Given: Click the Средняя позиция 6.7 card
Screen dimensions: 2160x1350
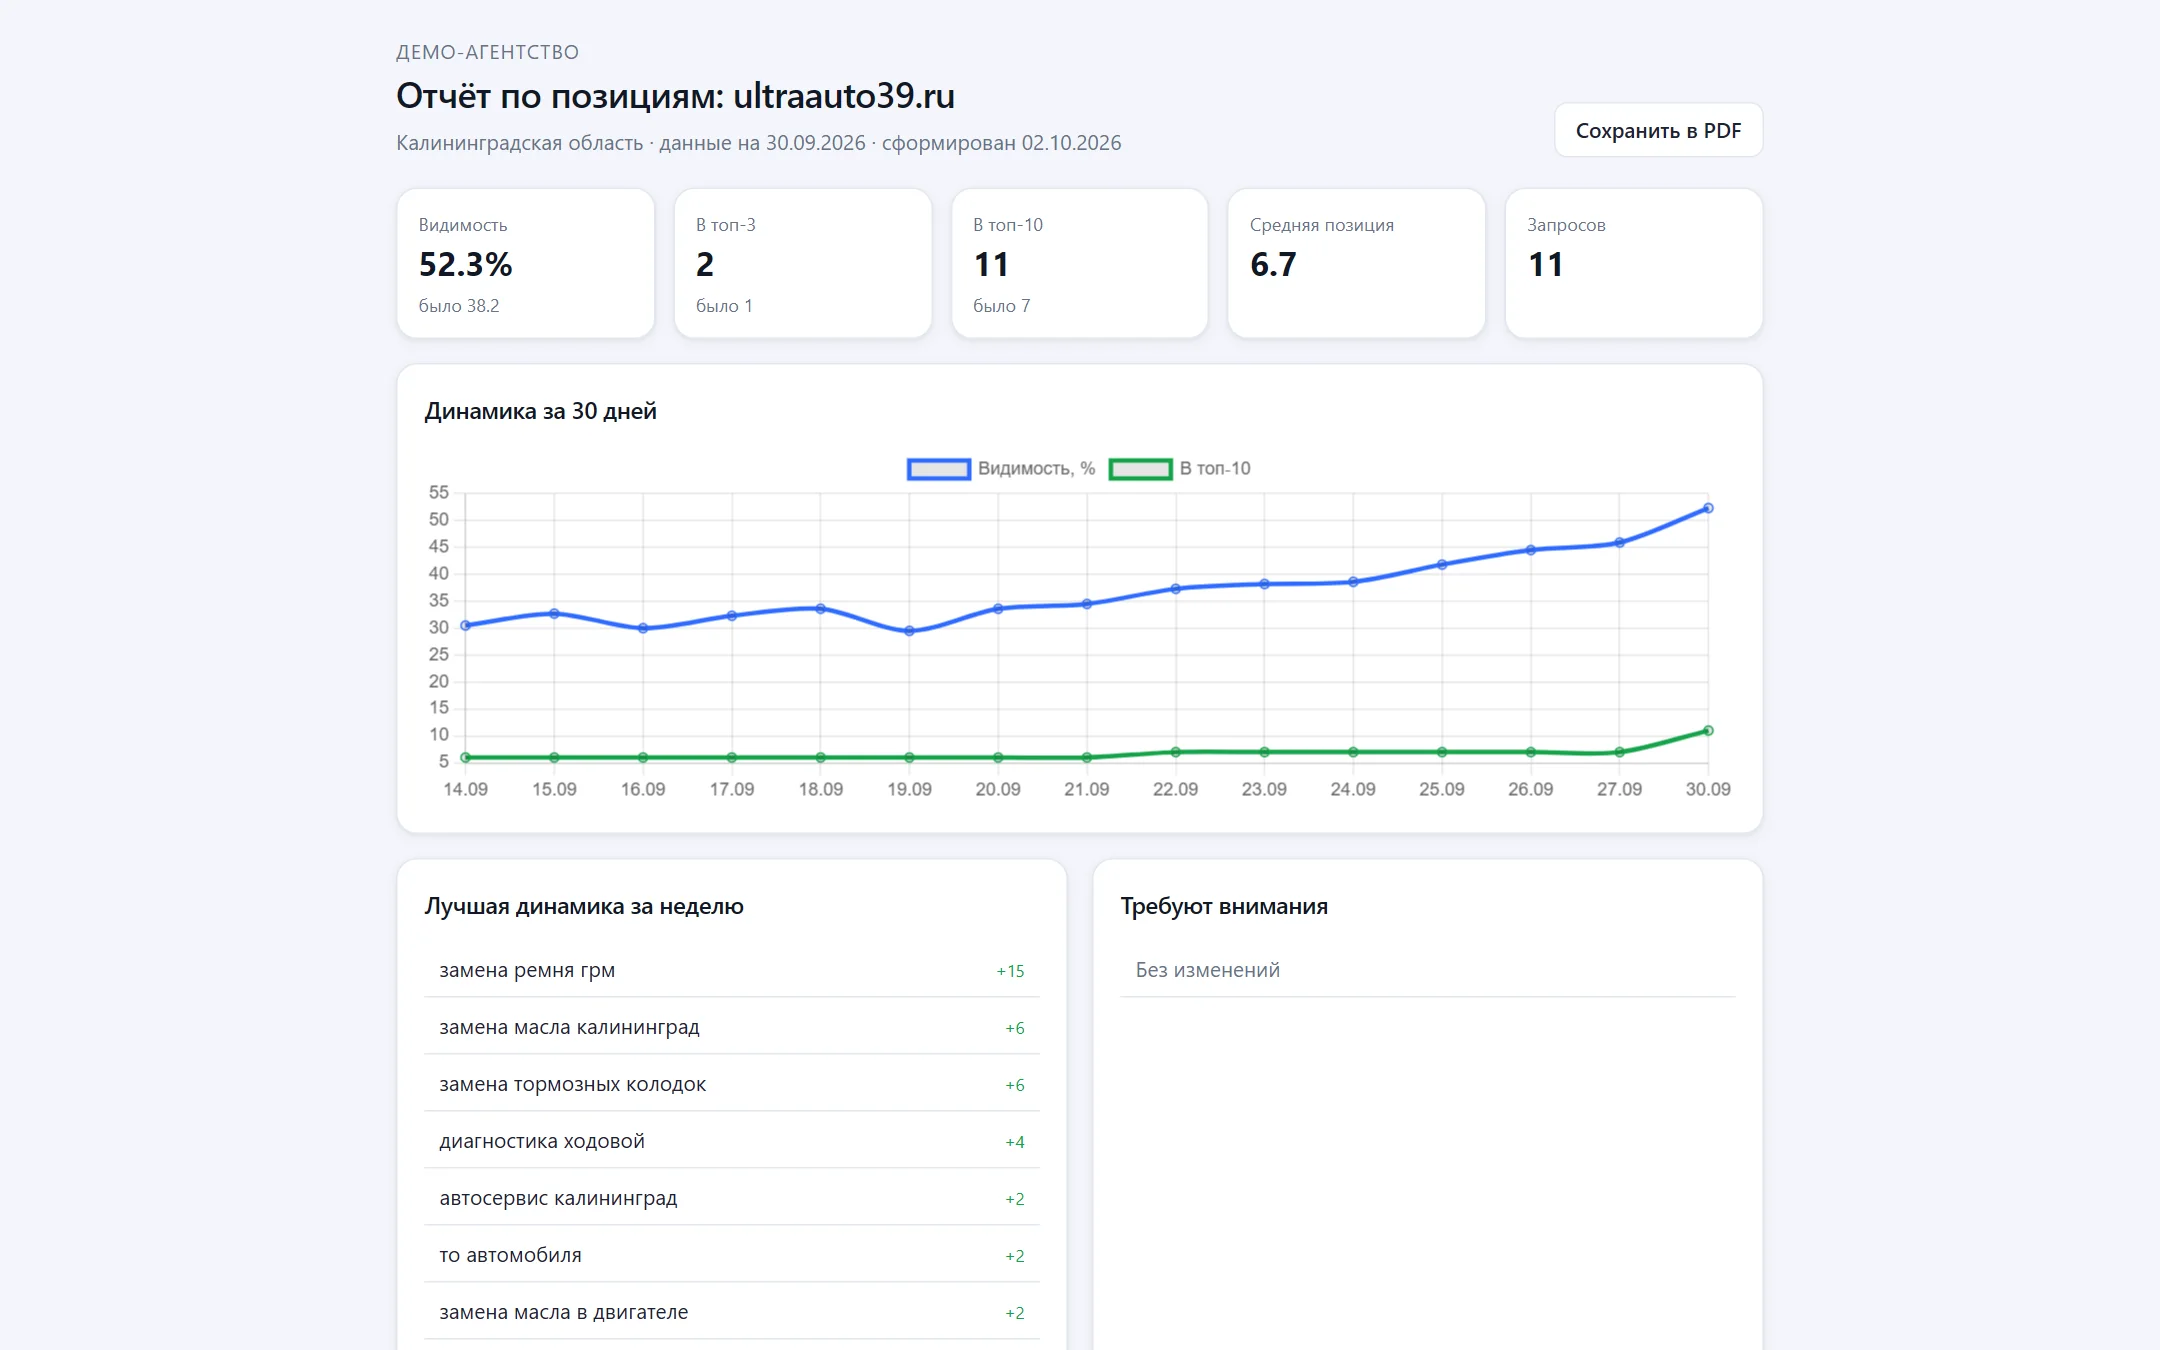Looking at the screenshot, I should pyautogui.click(x=1357, y=264).
